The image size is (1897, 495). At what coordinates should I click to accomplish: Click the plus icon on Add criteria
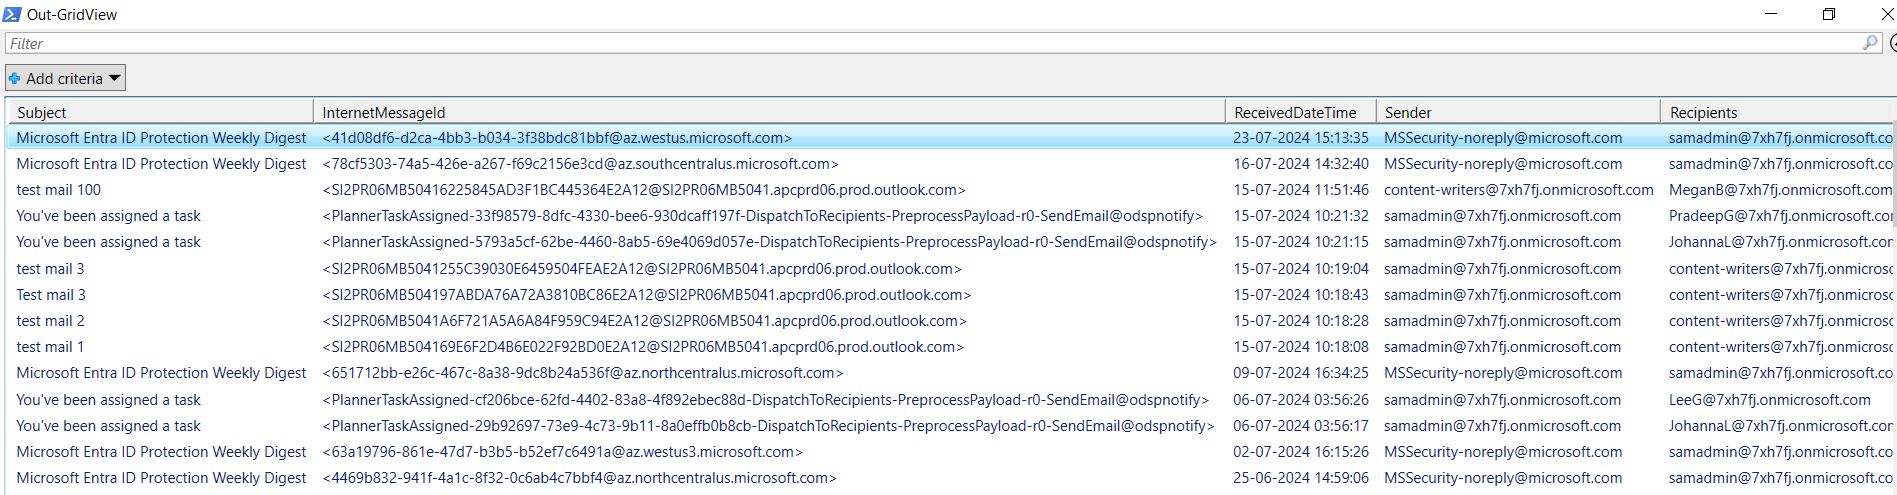tap(15, 78)
